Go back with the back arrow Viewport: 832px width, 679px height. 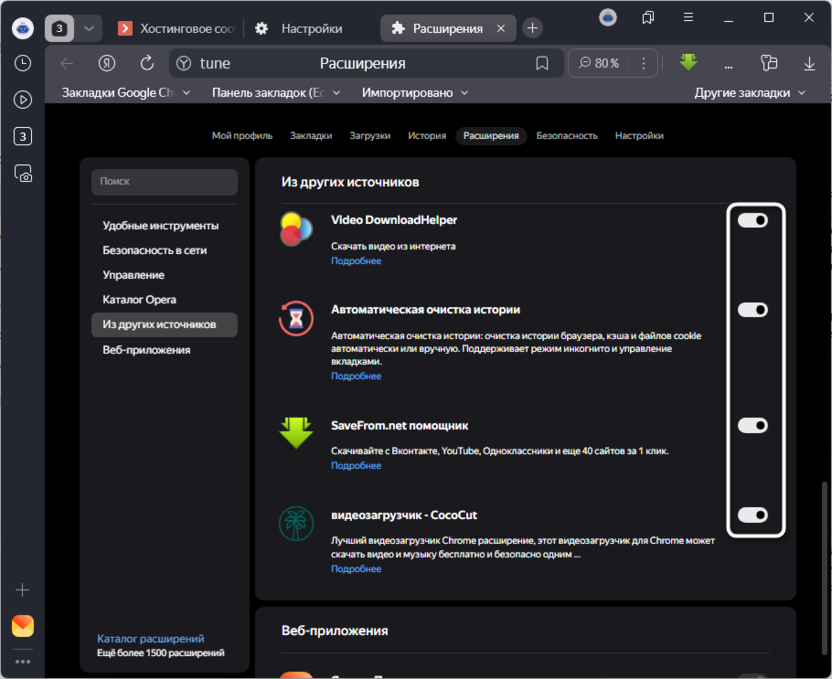pos(67,64)
